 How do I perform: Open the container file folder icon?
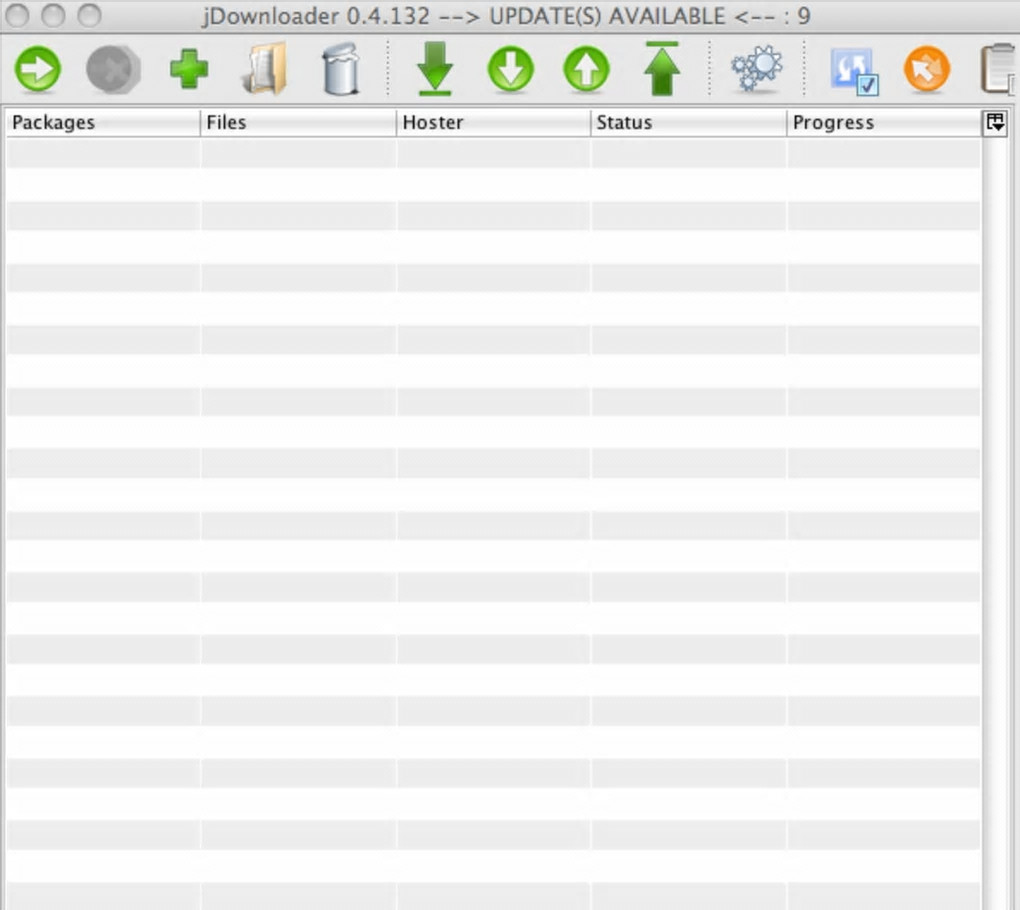[x=265, y=69]
